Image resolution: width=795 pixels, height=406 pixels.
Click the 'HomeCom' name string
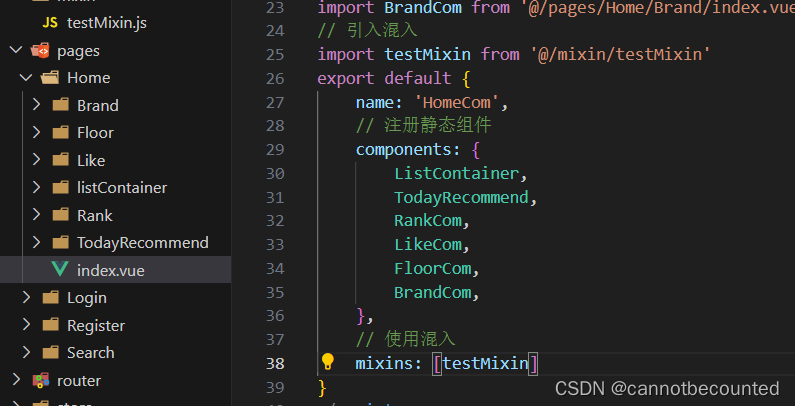[x=457, y=103]
